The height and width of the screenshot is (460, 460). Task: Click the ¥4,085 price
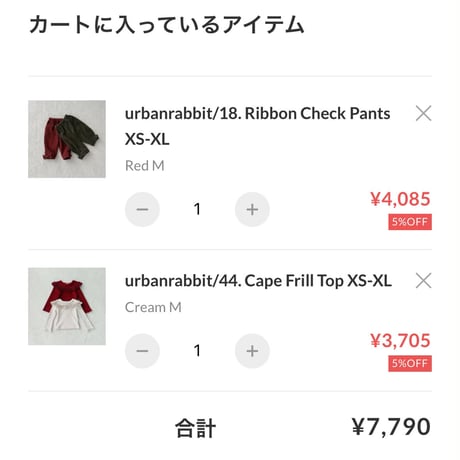click(x=400, y=199)
